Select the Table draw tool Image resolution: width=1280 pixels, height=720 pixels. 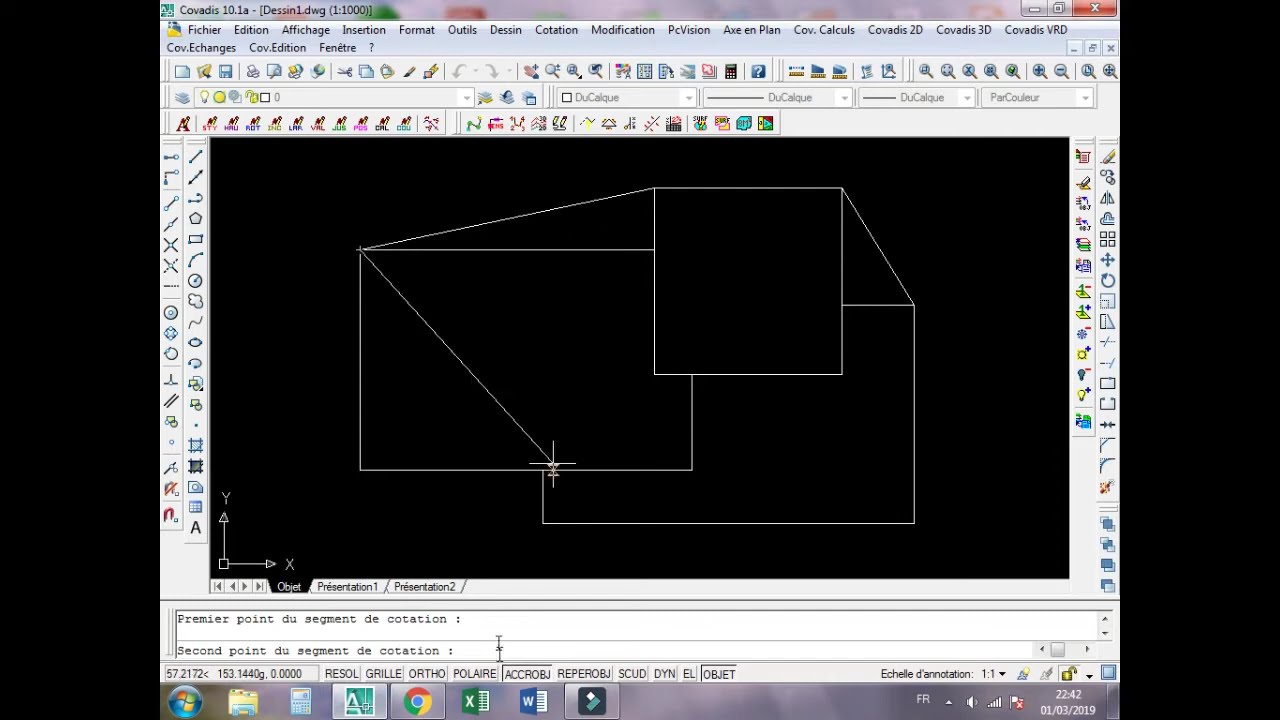click(x=195, y=507)
